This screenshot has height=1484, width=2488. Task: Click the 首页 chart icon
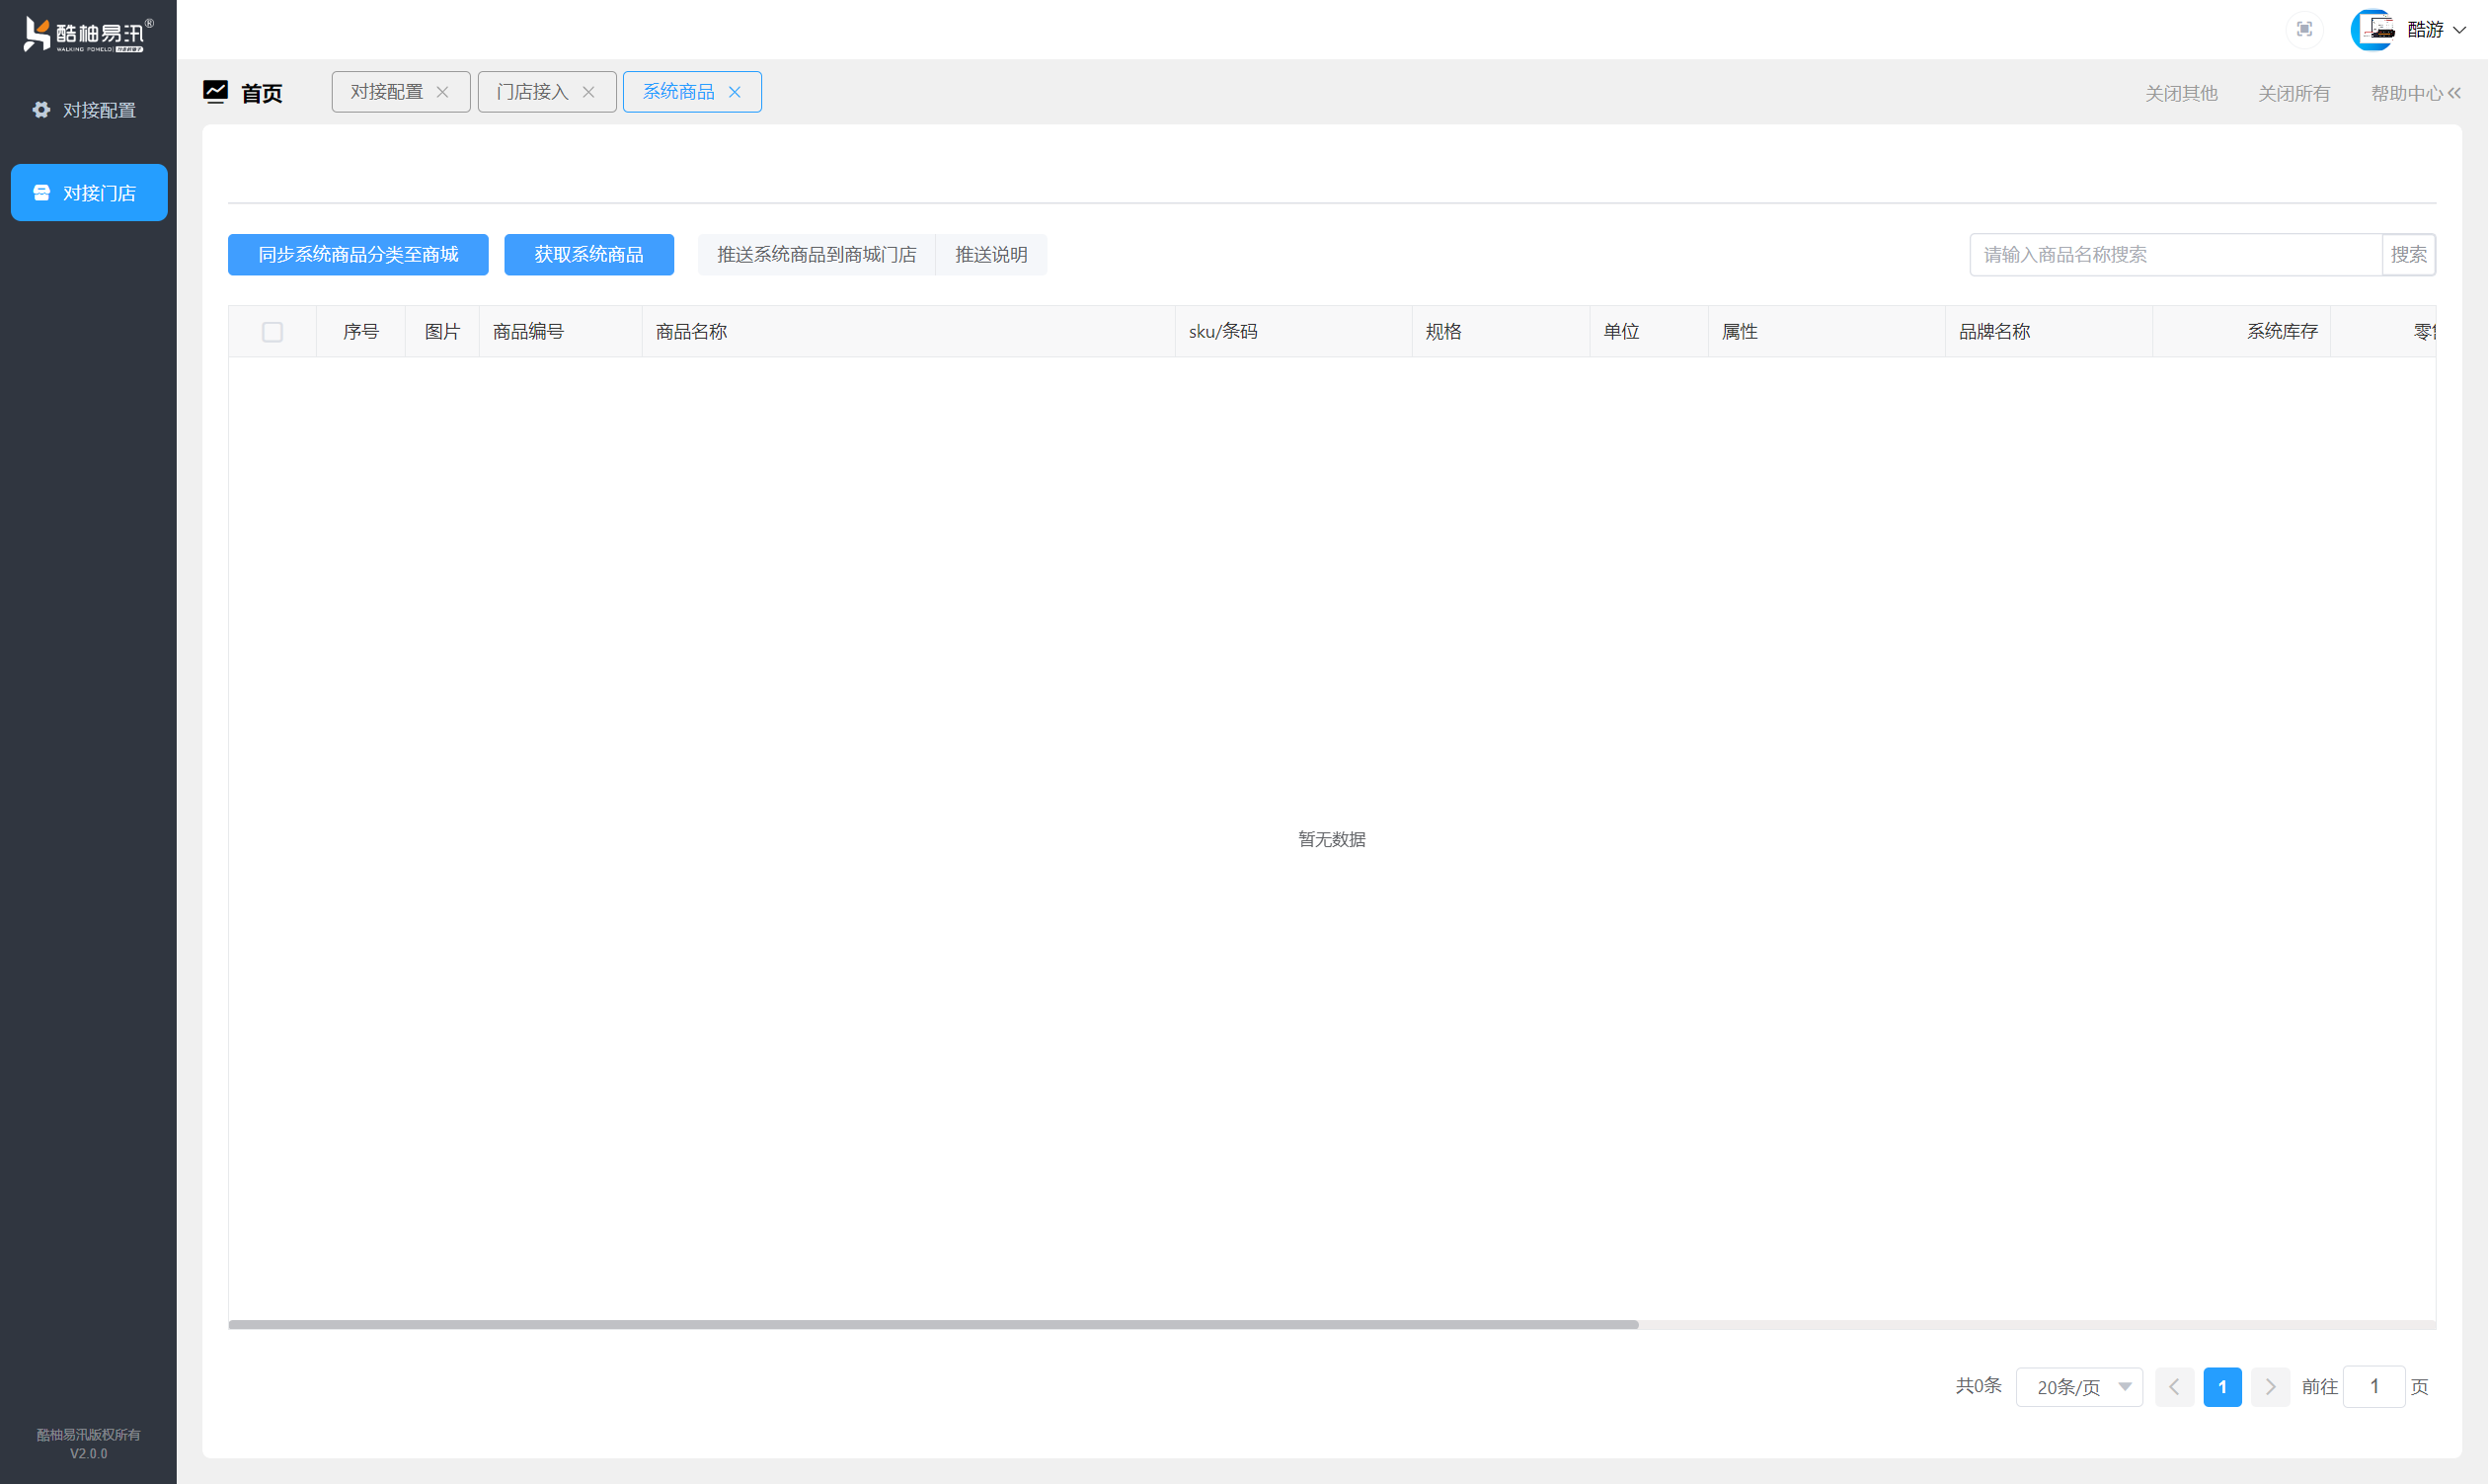[216, 92]
